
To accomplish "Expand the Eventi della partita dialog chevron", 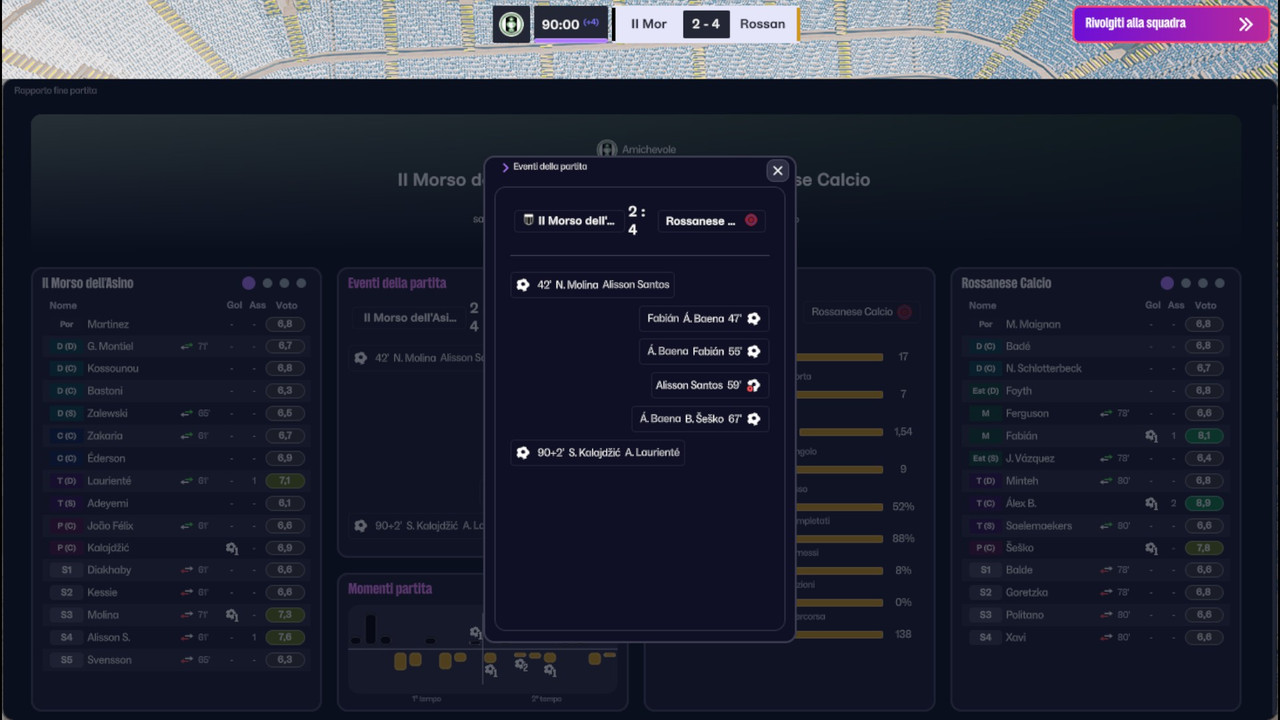I will pos(505,167).
